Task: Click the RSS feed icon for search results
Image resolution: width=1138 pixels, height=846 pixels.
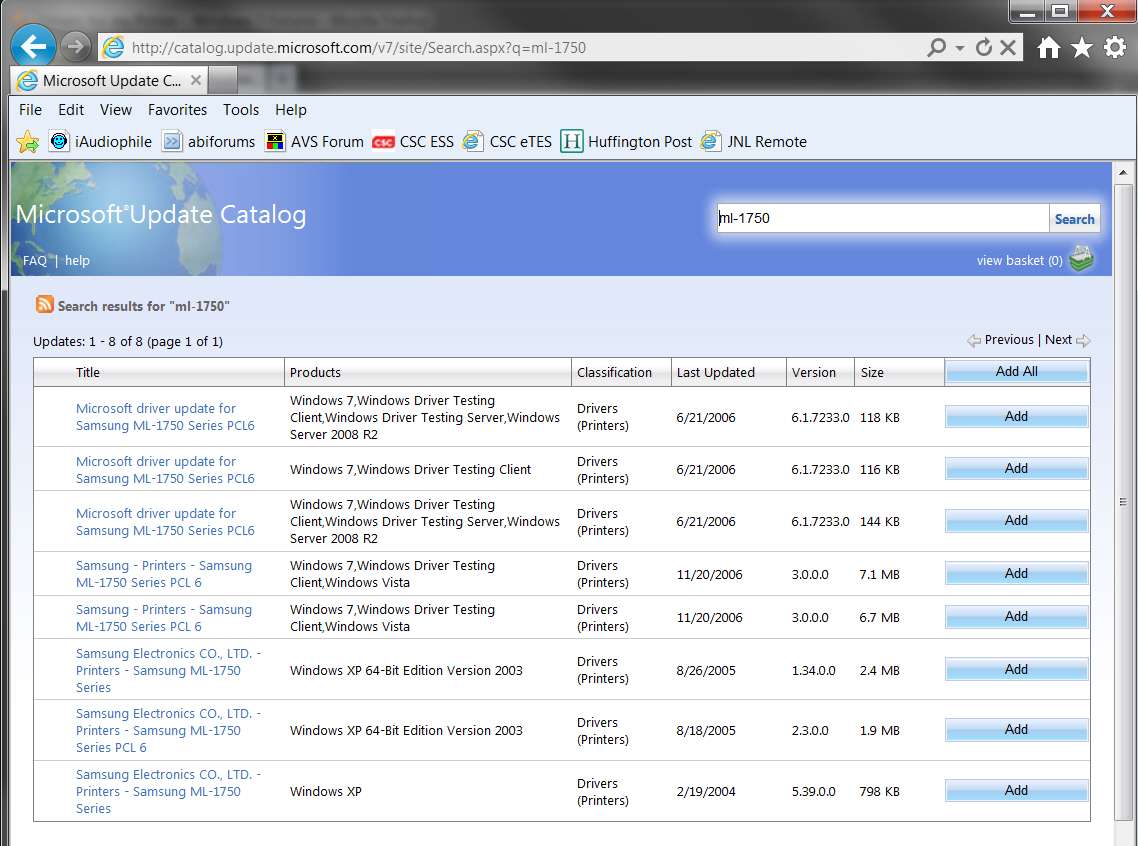Action: pos(44,304)
